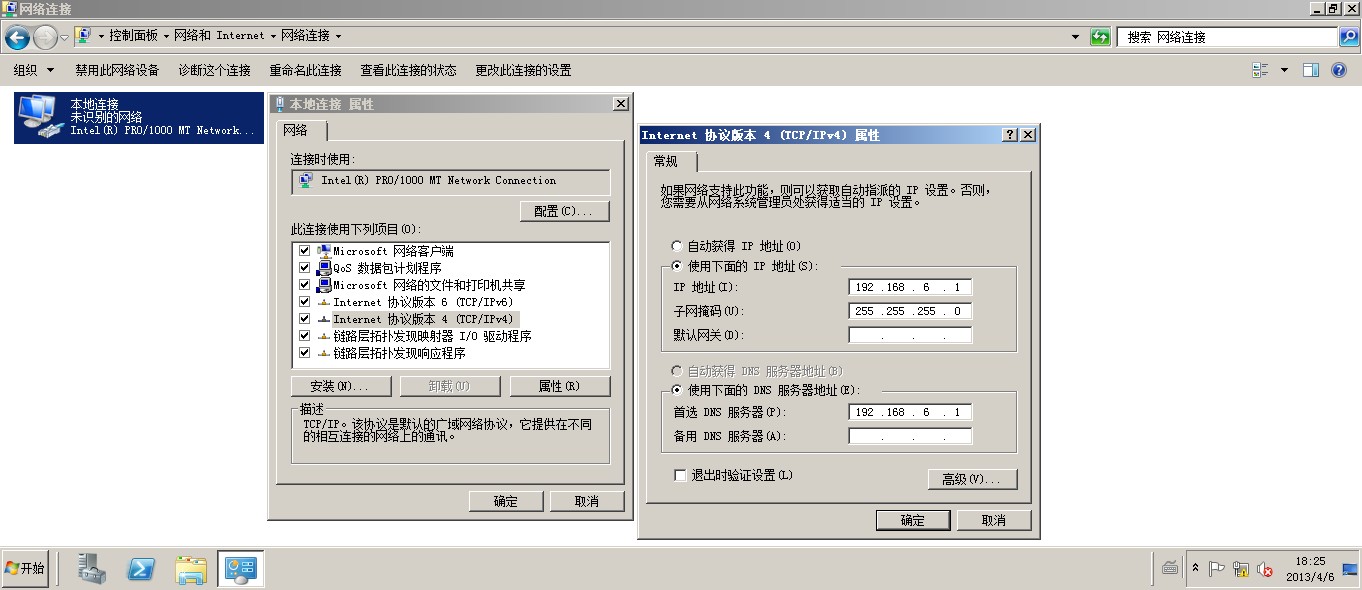Open the 组织 dropdown menu
The image size is (1362, 590).
pos(34,70)
